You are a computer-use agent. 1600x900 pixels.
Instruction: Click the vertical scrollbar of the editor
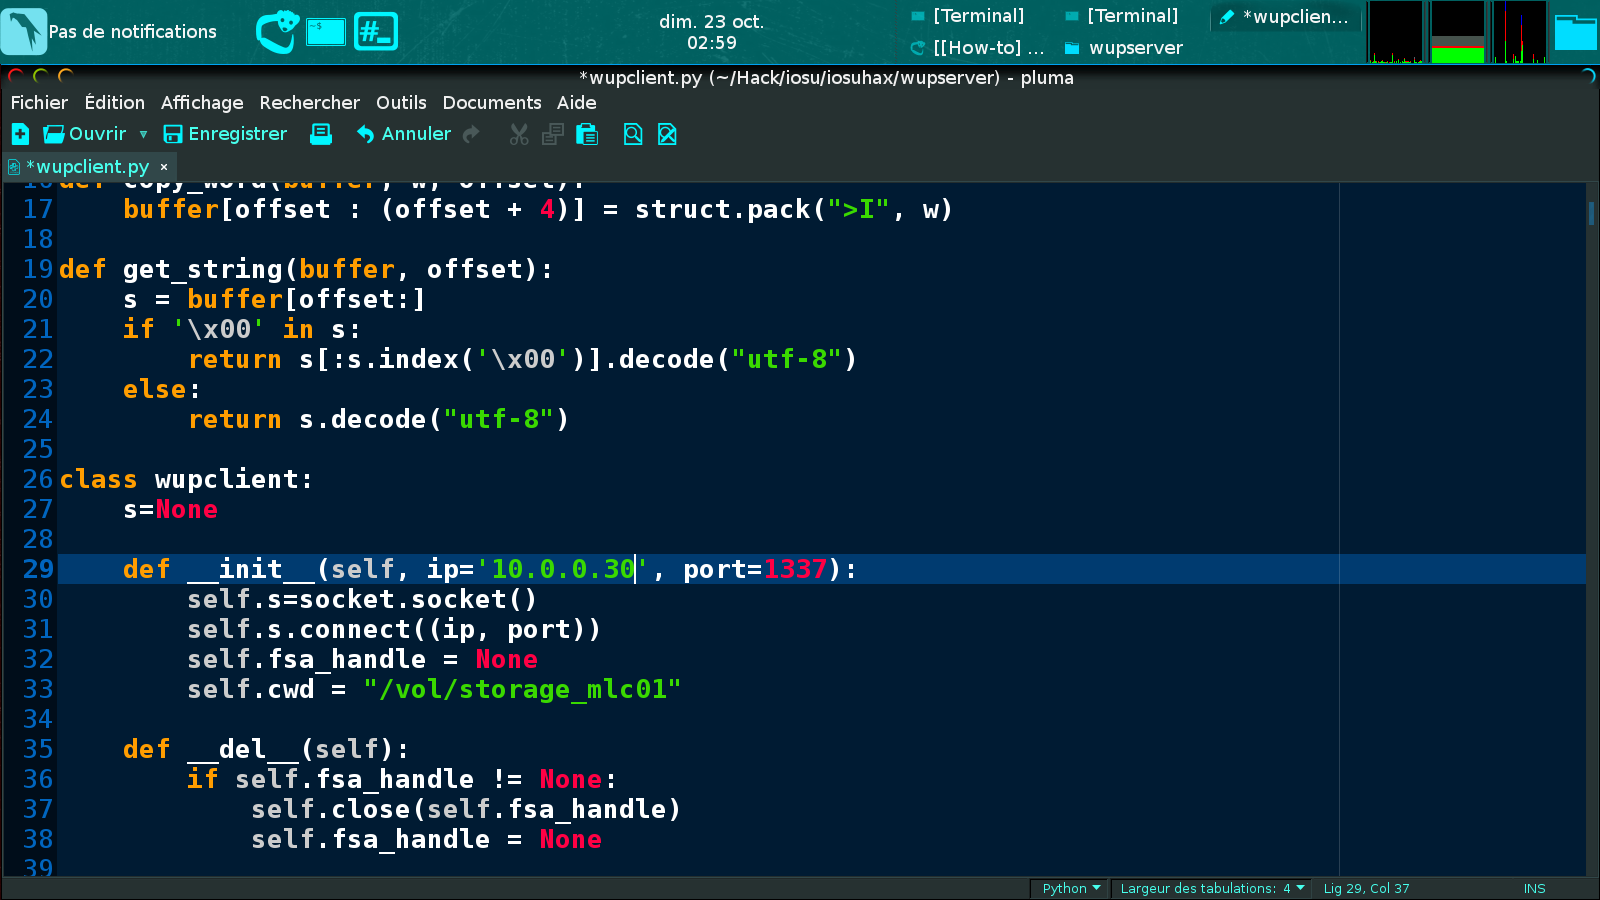pyautogui.click(x=1591, y=500)
